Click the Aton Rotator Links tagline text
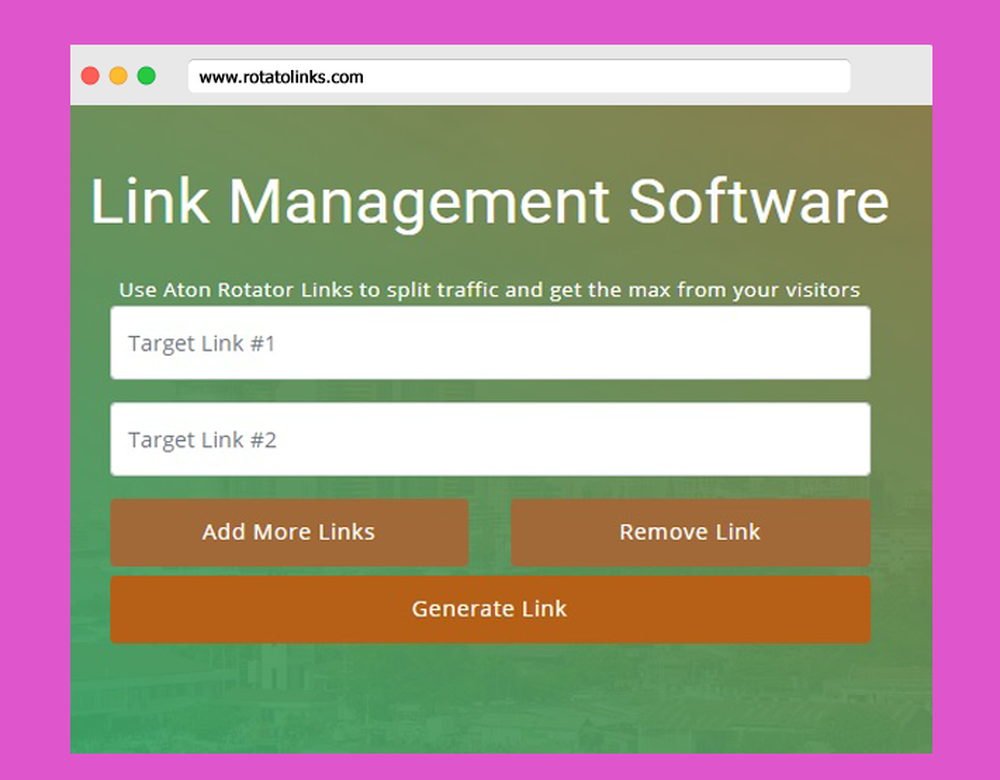Viewport: 1000px width, 780px height. [x=490, y=290]
